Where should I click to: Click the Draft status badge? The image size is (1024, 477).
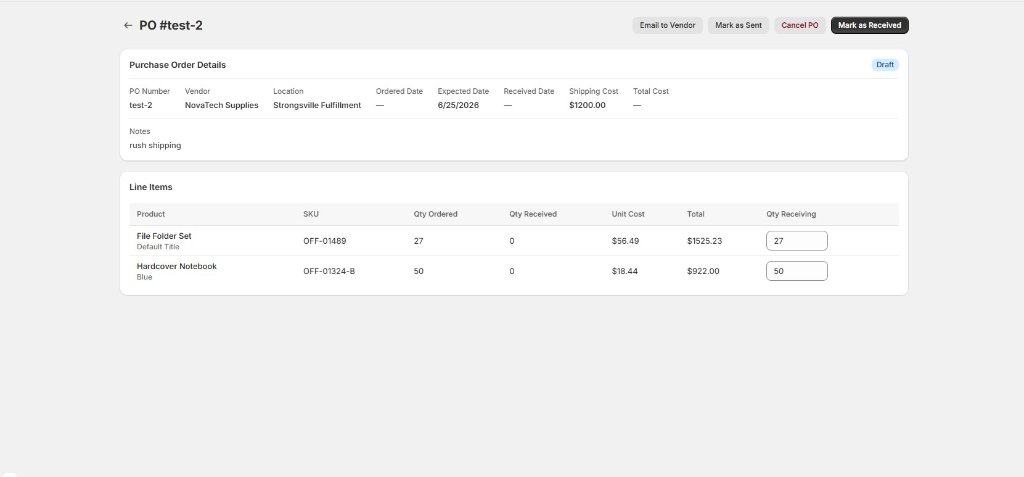click(885, 65)
